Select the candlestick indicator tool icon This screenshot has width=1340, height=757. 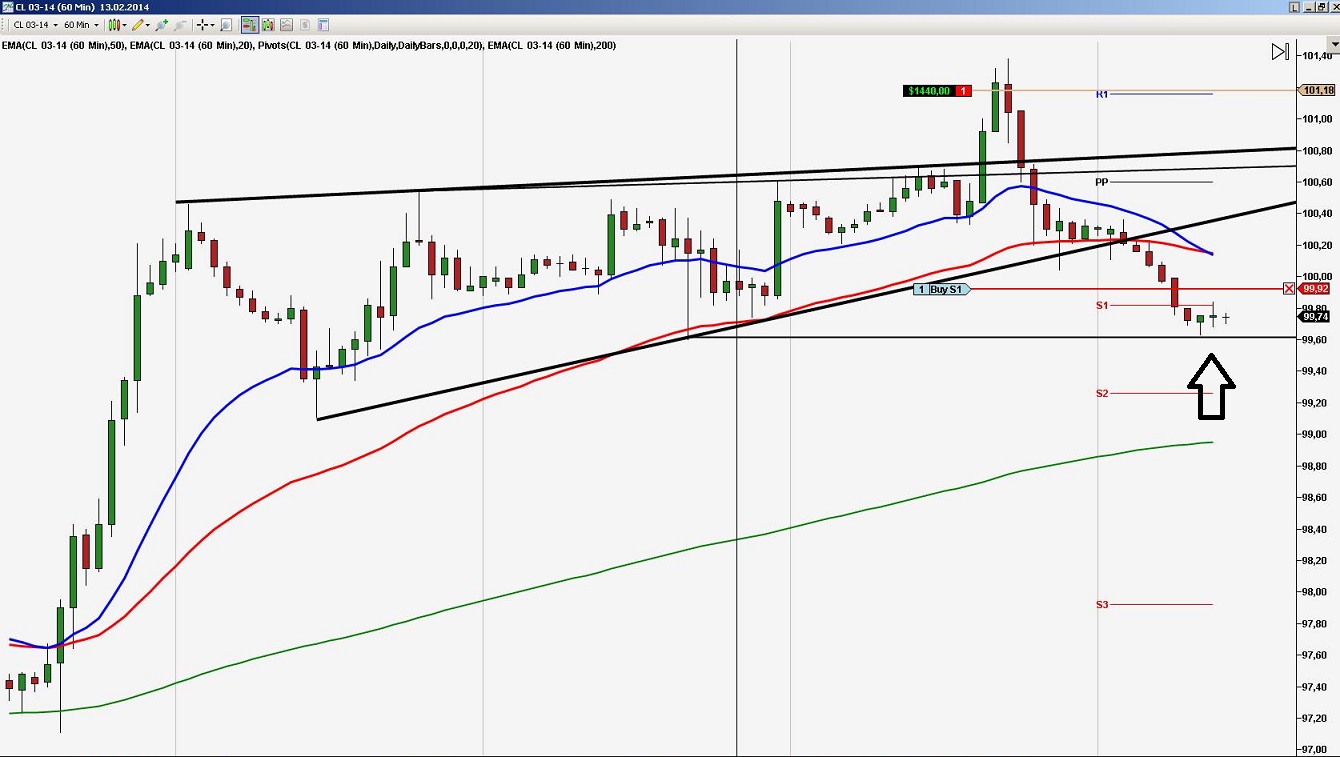[x=113, y=25]
